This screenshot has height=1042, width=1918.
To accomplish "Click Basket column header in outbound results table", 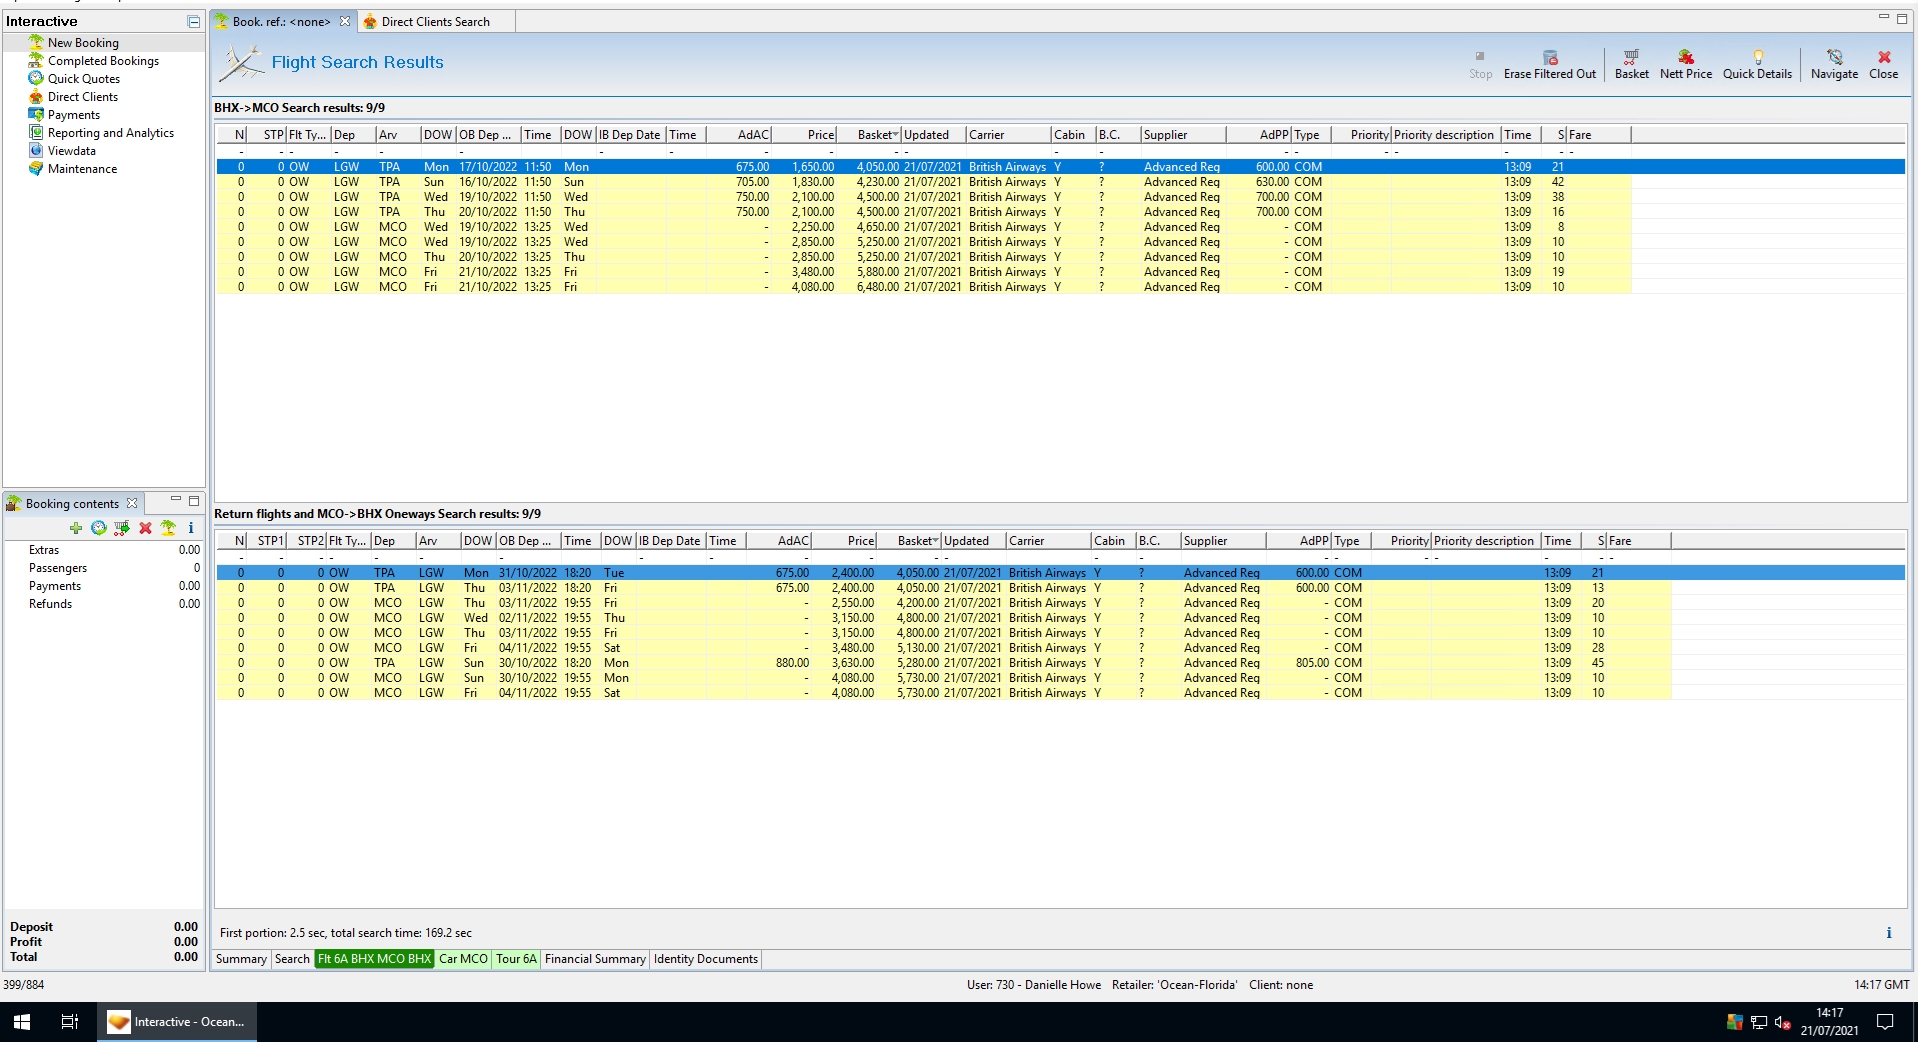I will pos(870,135).
